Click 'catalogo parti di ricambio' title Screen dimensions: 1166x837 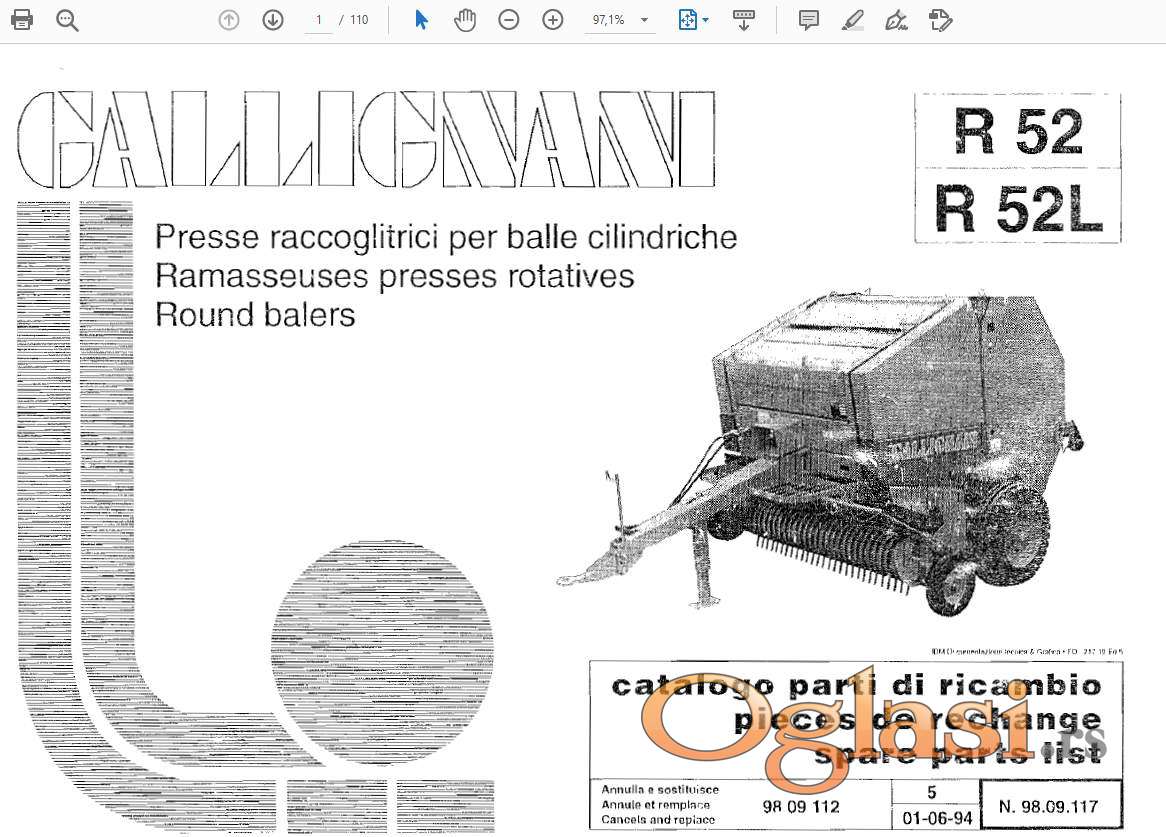point(856,685)
